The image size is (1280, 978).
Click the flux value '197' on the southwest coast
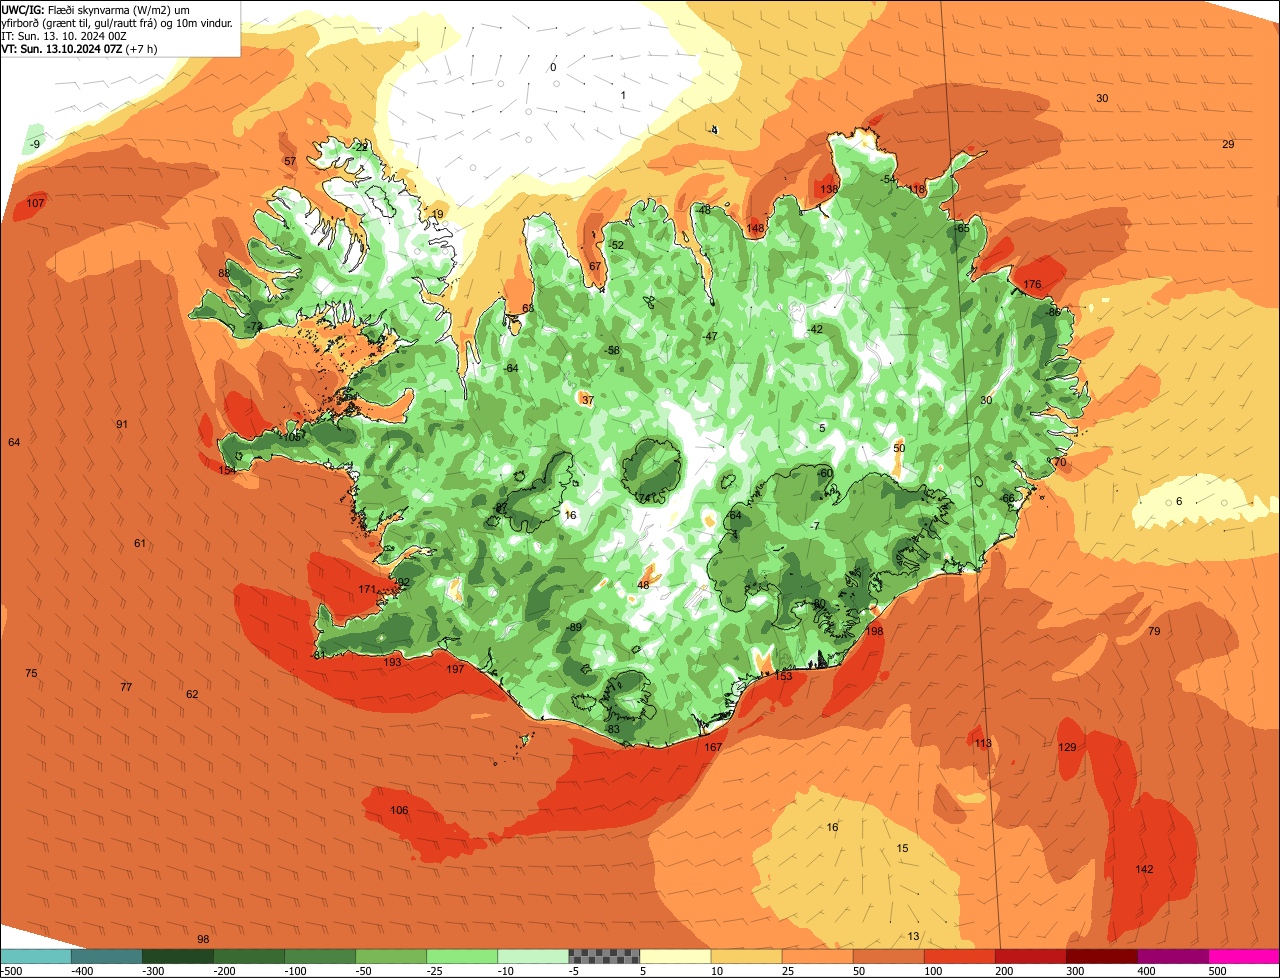455,670
